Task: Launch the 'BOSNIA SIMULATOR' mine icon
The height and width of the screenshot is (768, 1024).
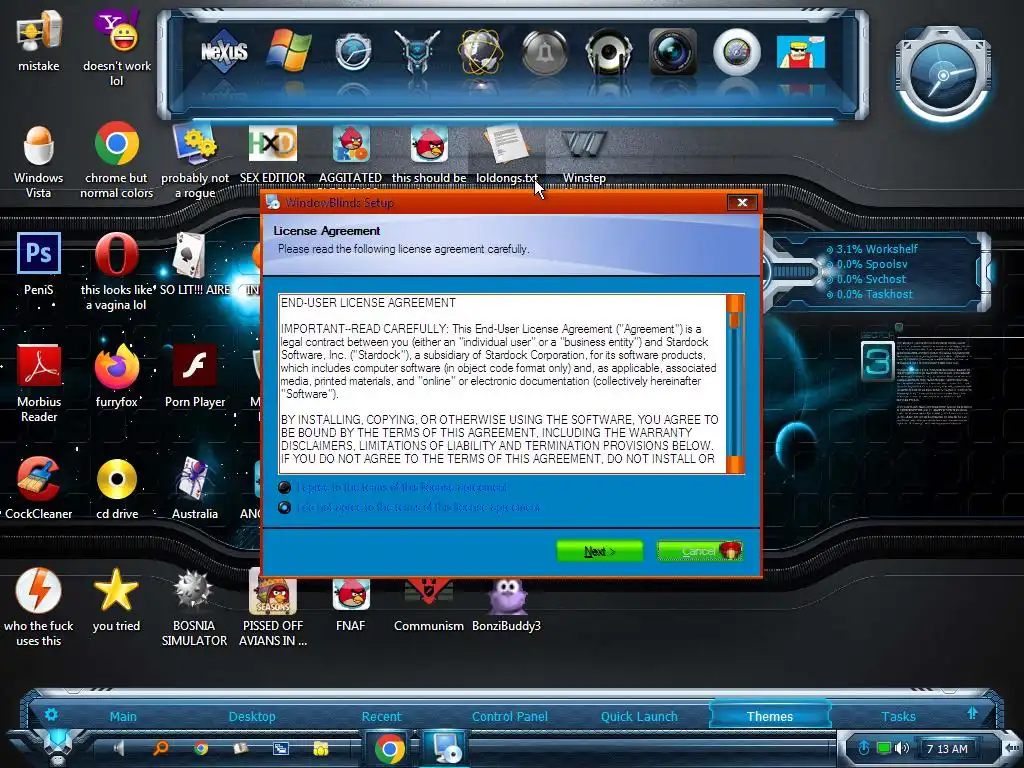Action: click(194, 607)
